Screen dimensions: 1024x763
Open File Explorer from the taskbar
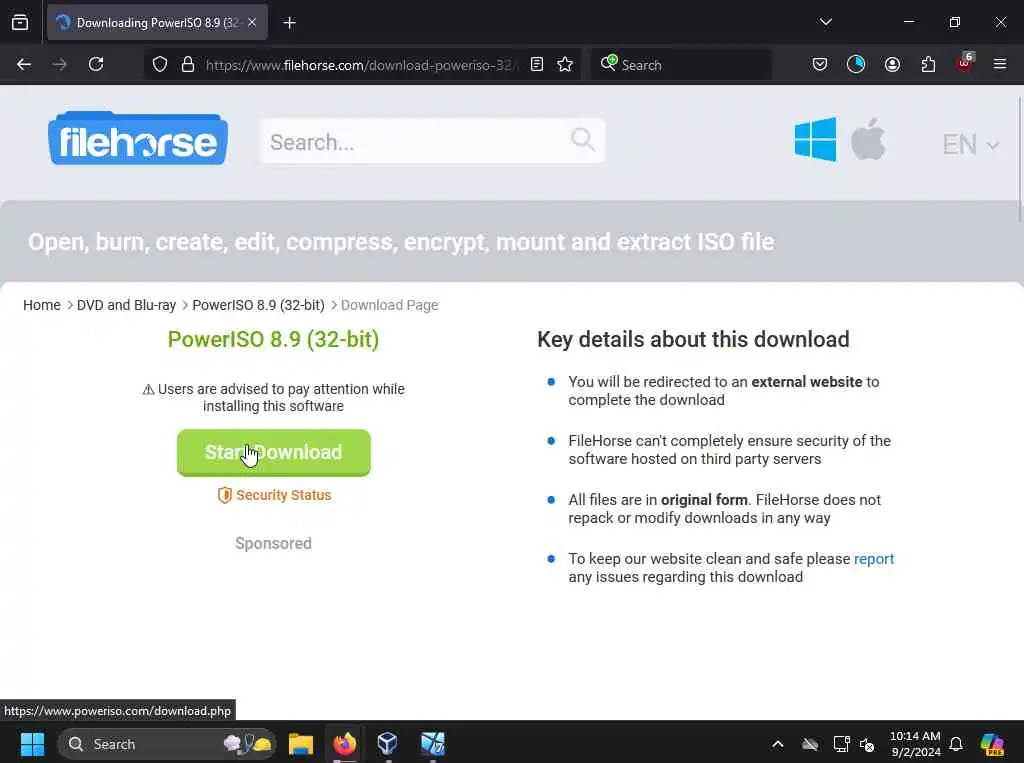point(301,744)
